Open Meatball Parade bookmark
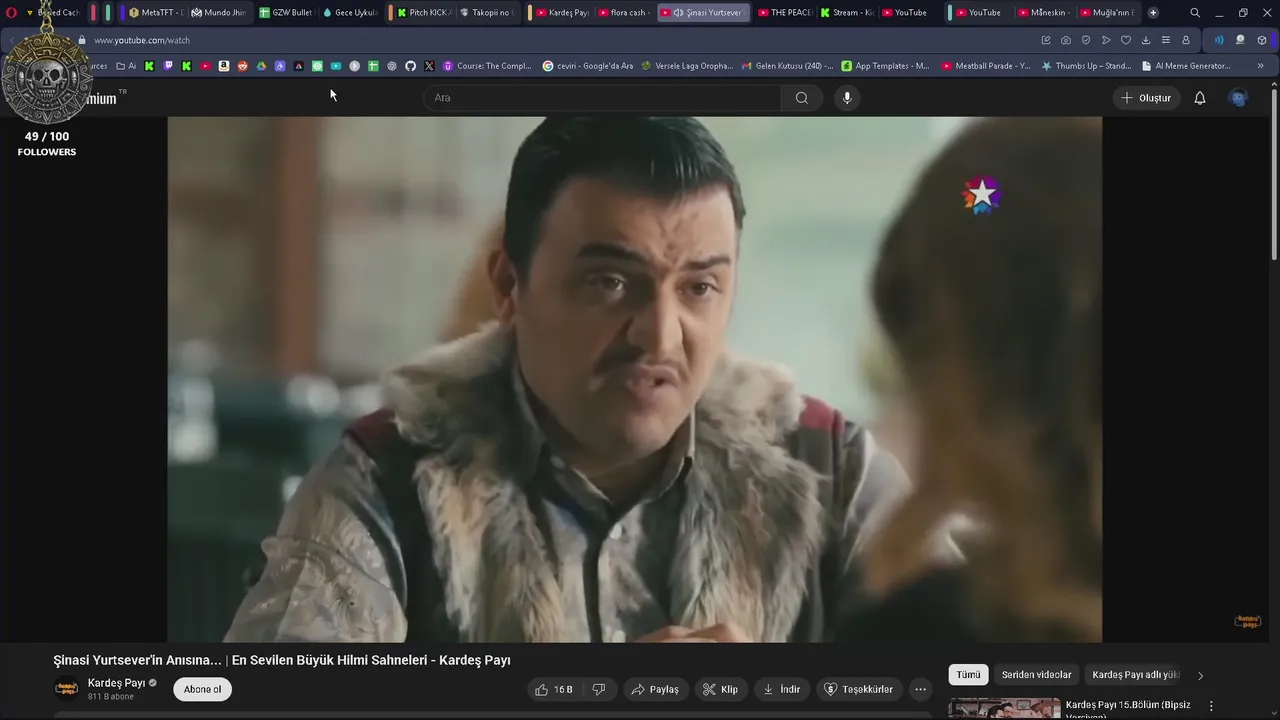This screenshot has height=720, width=1280. [986, 66]
